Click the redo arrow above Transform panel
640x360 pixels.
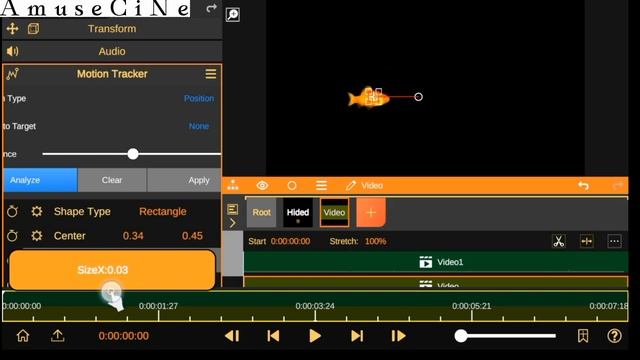pyautogui.click(x=211, y=8)
